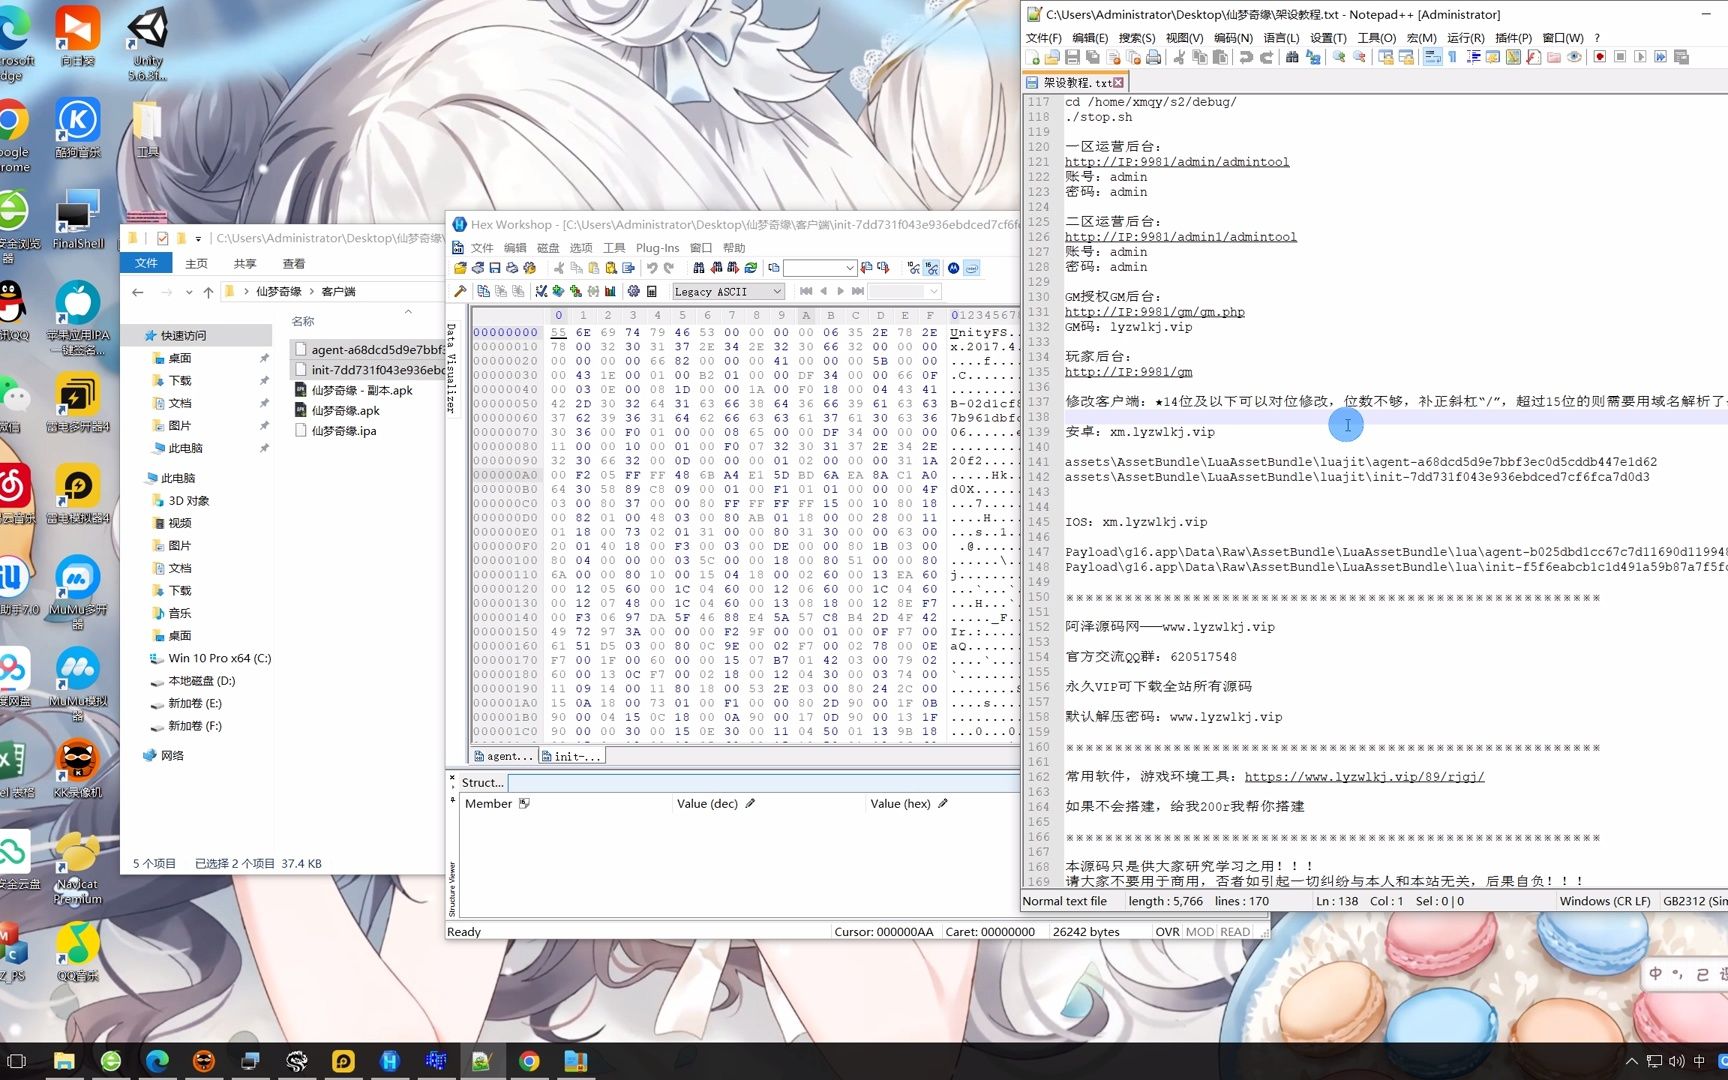Toggle Motorola byte order in Hex Workshop
This screenshot has height=1080, width=1728.
tap(953, 268)
